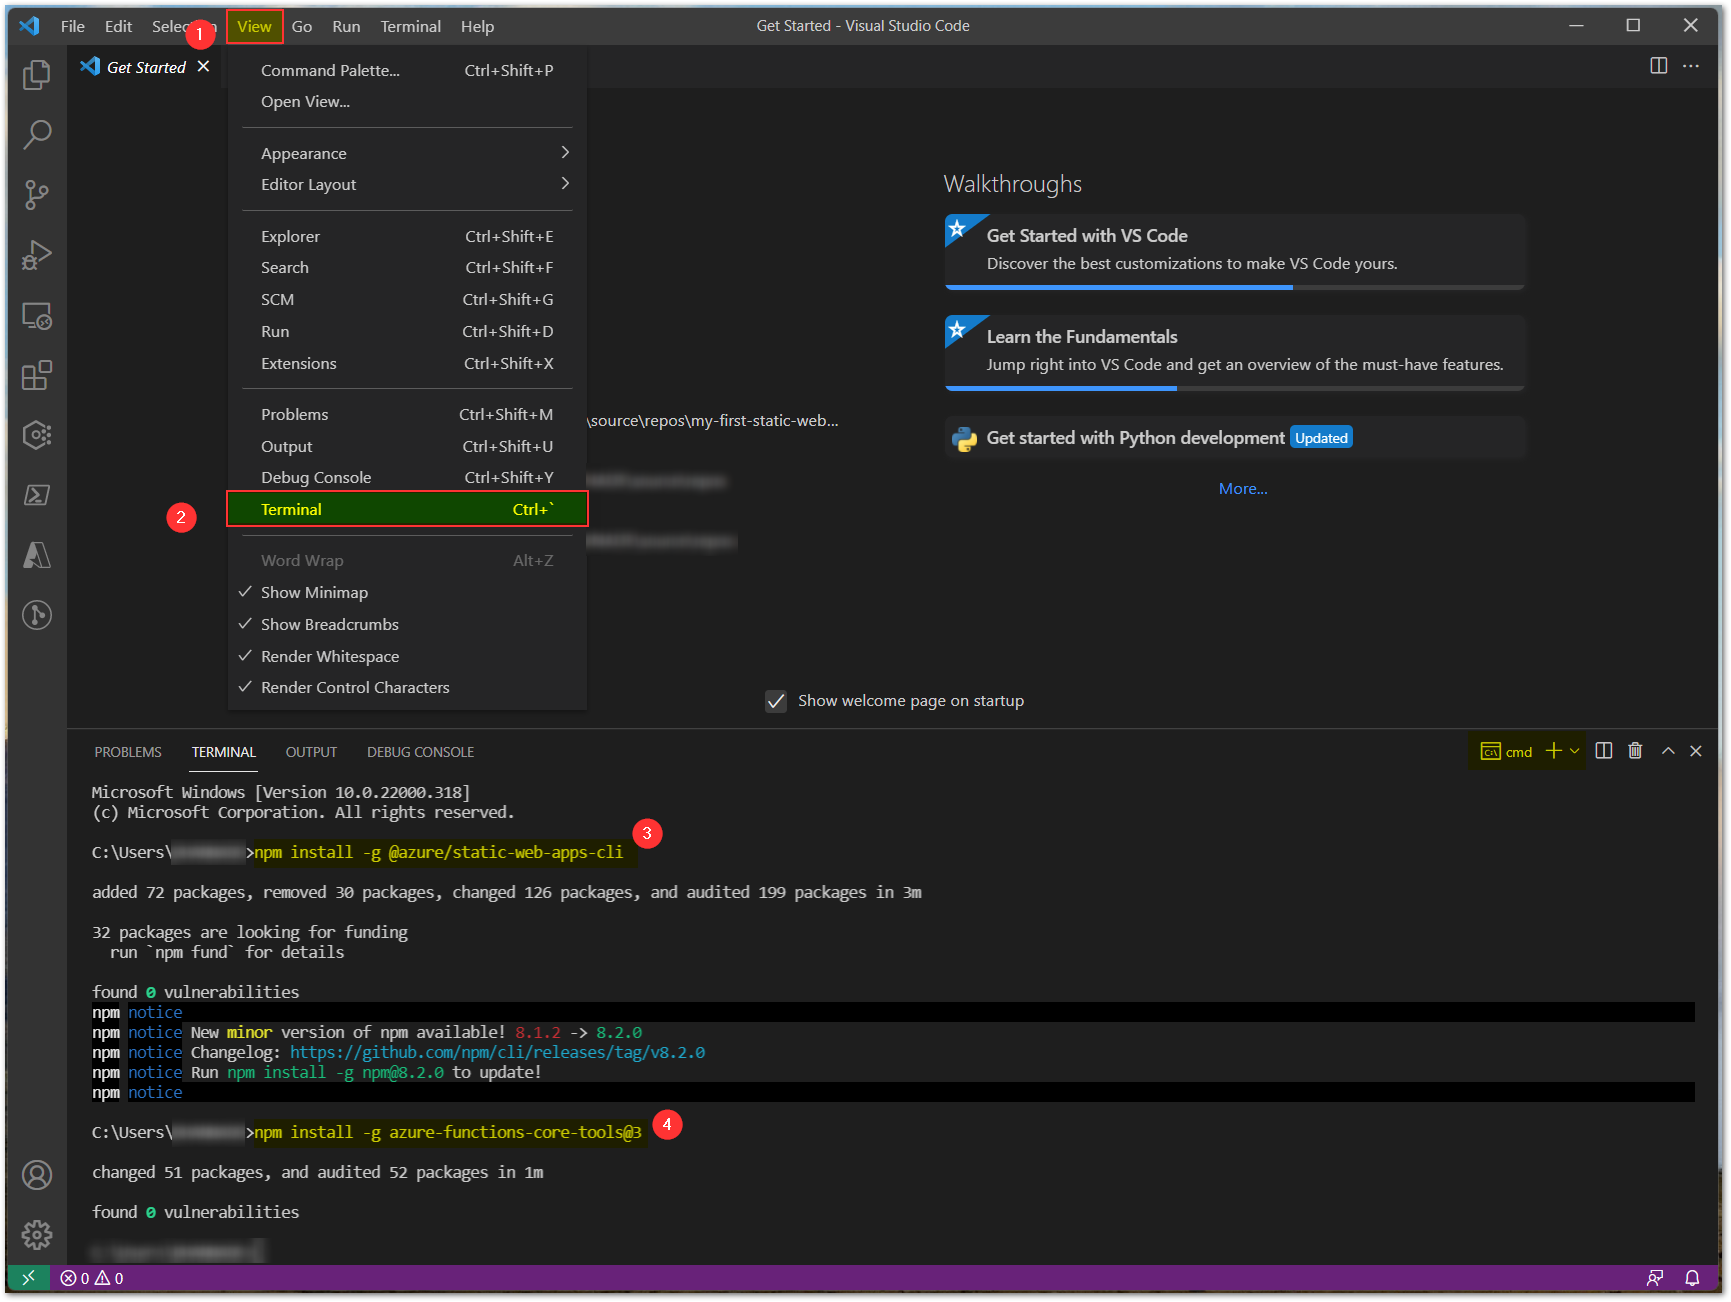Image resolution: width=1731 pixels, height=1302 pixels.
Task: Switch to the OUTPUT tab
Action: pyautogui.click(x=310, y=751)
